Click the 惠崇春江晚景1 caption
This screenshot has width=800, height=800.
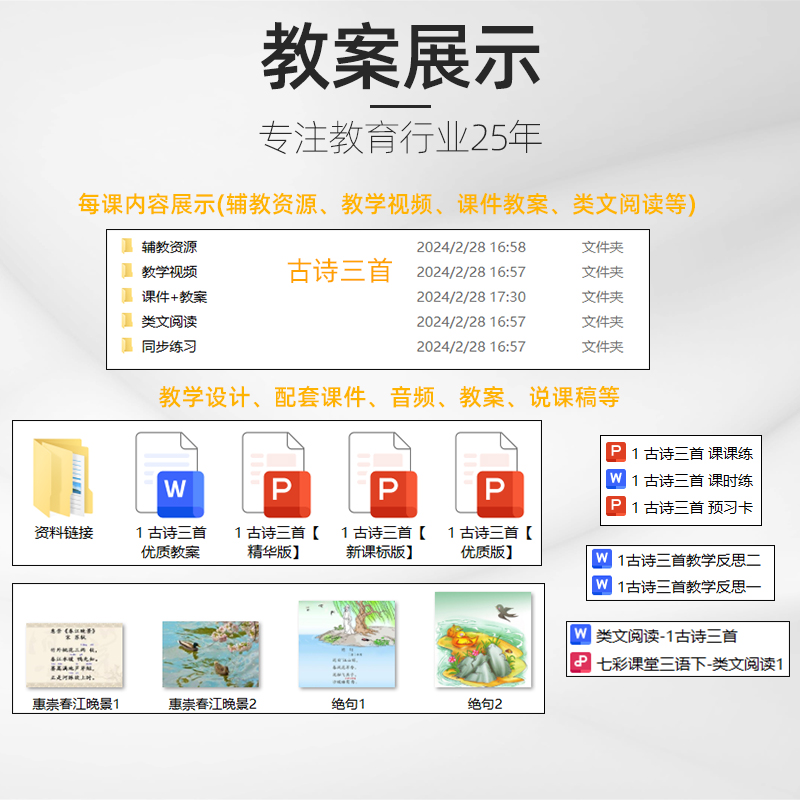point(76,704)
